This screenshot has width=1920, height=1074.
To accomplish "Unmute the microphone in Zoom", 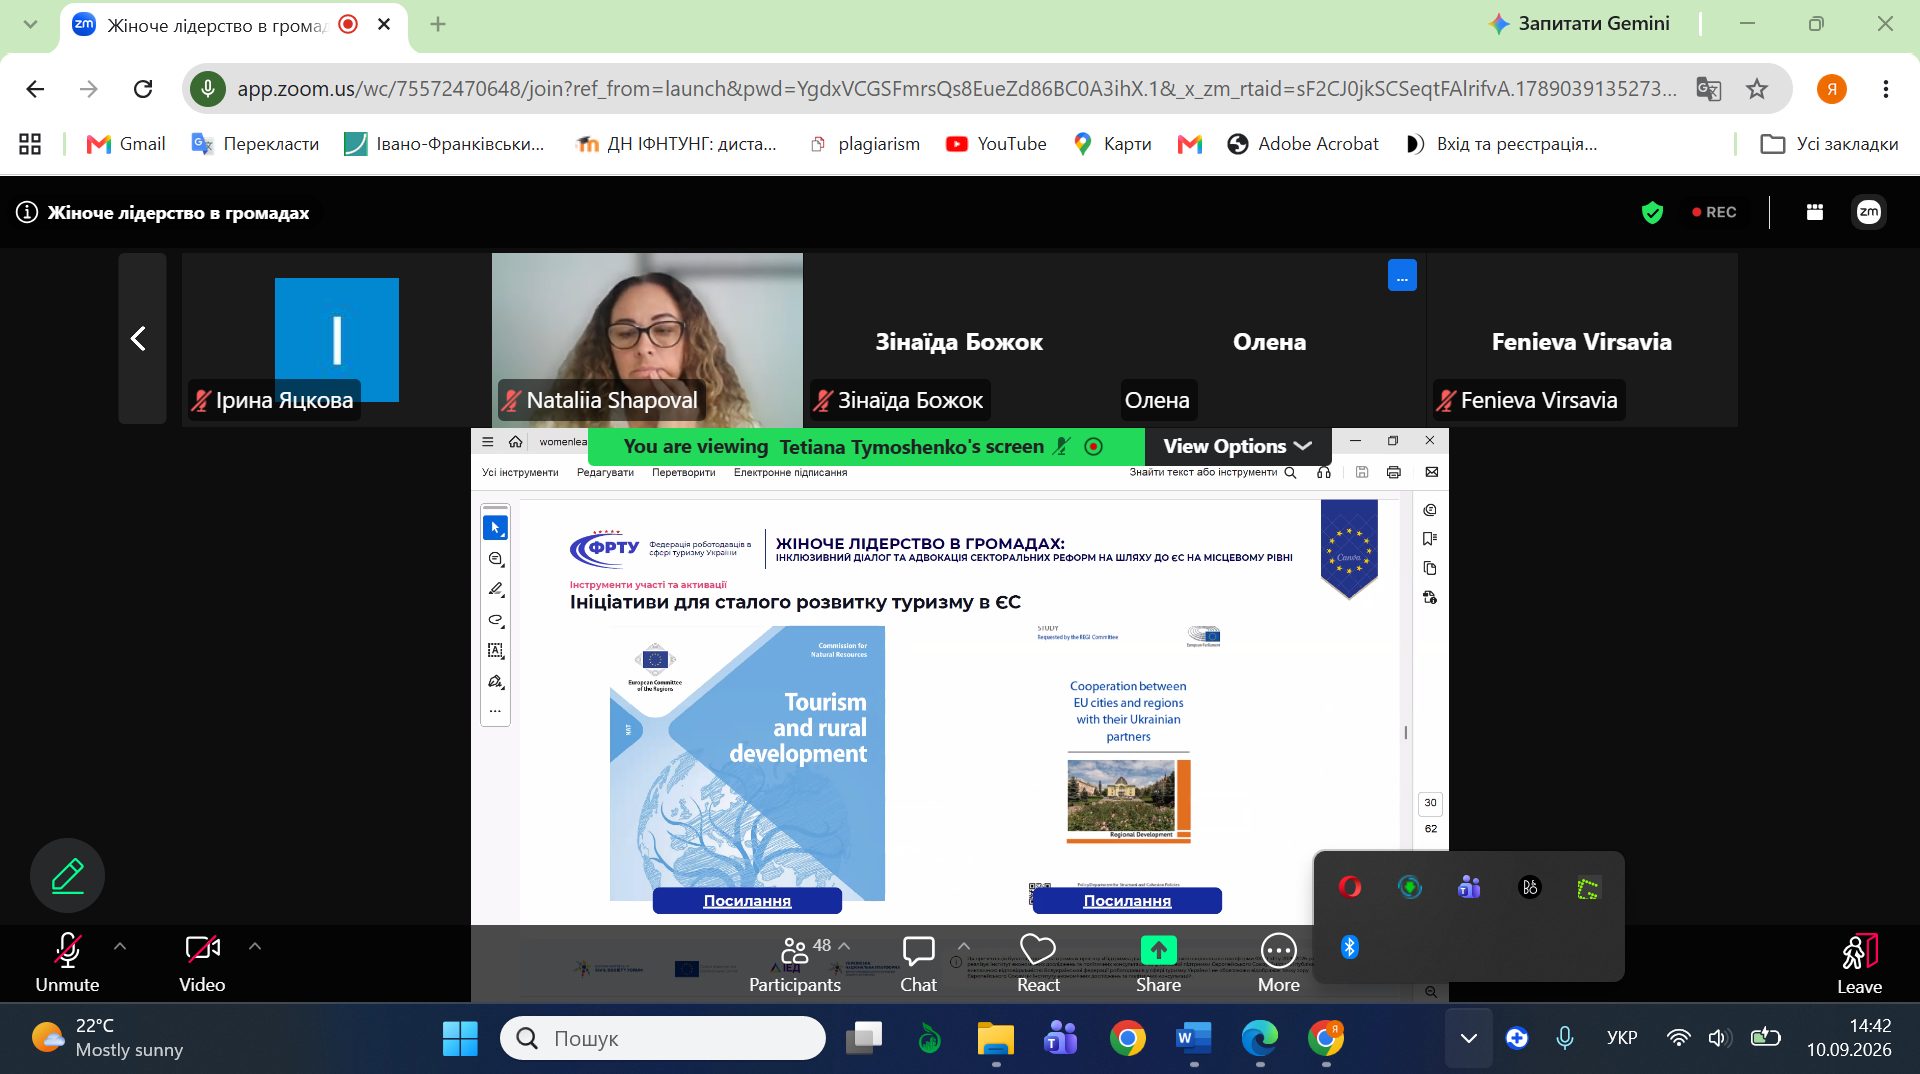I will click(x=67, y=963).
